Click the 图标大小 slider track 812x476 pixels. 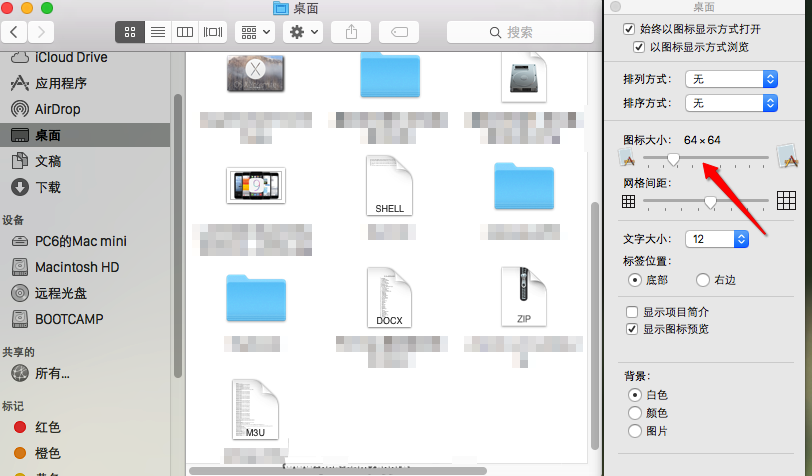[720, 158]
